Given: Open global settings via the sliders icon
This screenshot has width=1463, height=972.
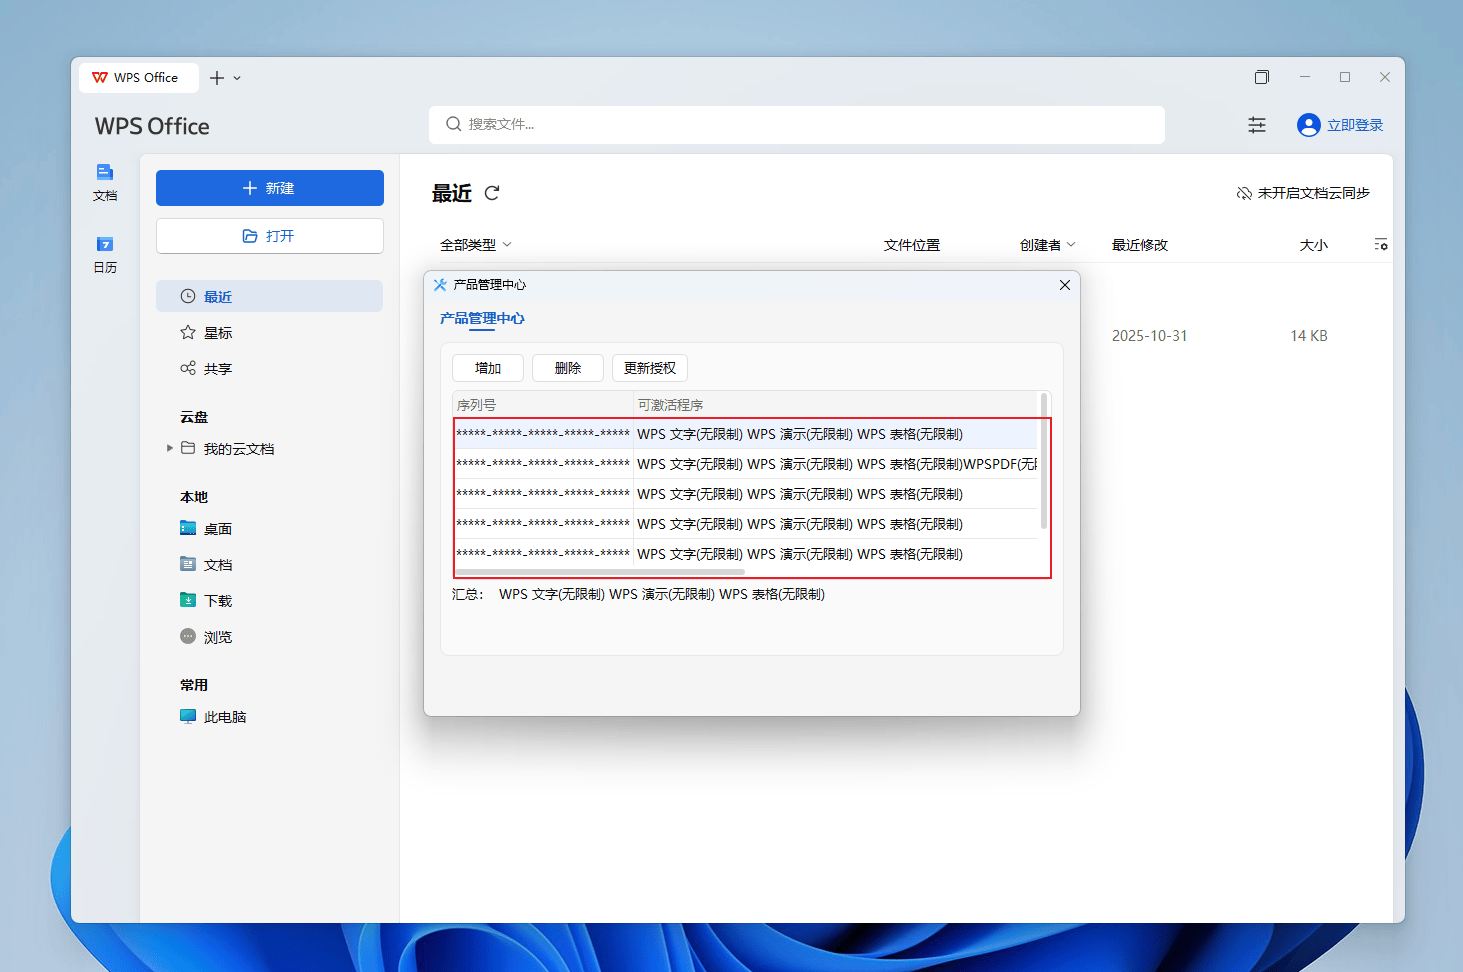Looking at the screenshot, I should (x=1257, y=124).
